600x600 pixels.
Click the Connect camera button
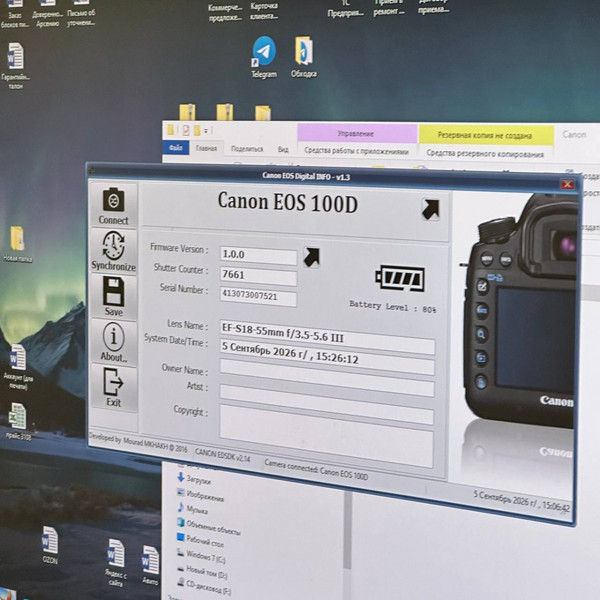(x=114, y=205)
